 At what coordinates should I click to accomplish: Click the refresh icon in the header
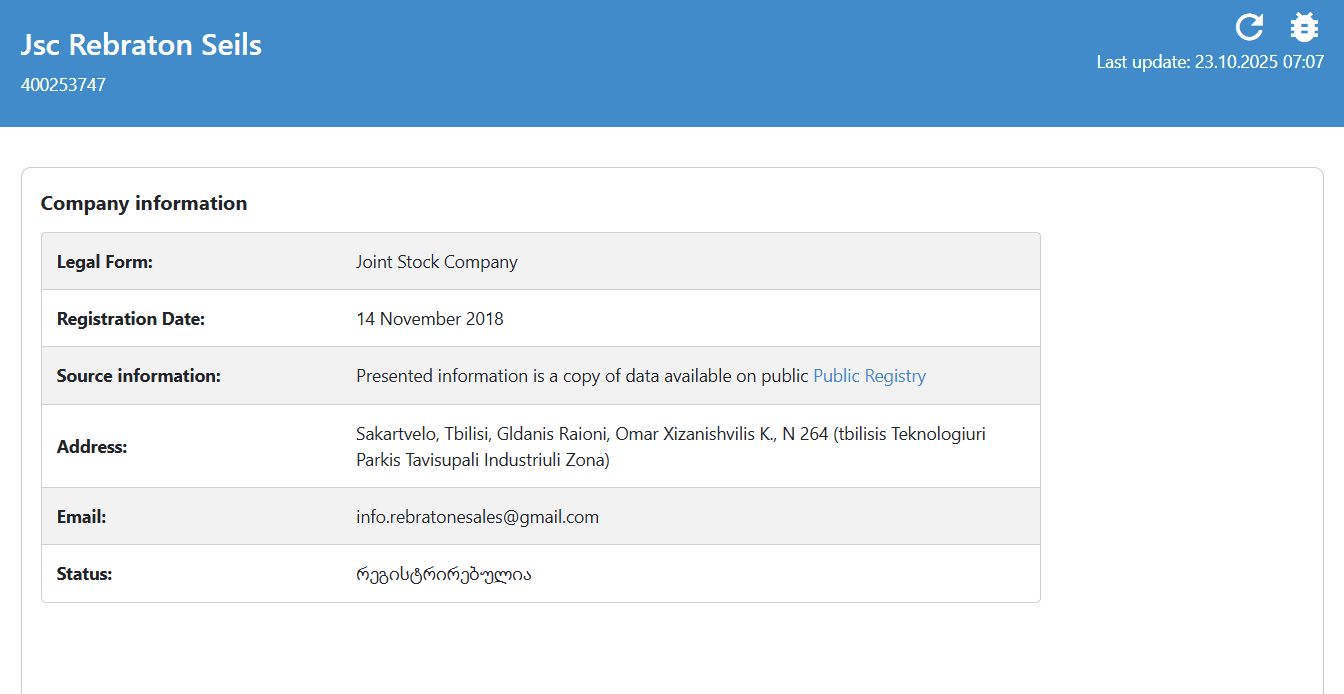tap(1249, 27)
